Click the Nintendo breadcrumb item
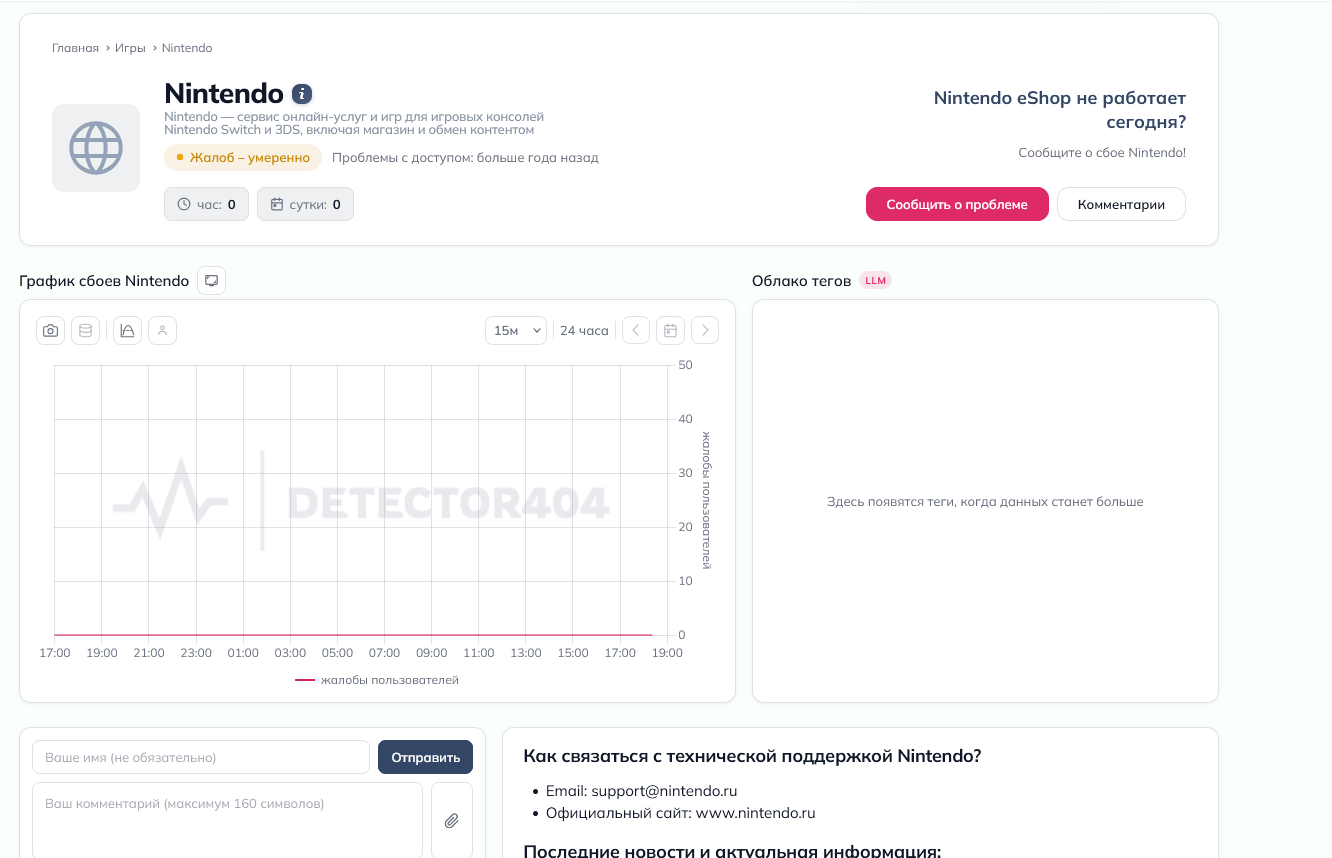 (187, 48)
